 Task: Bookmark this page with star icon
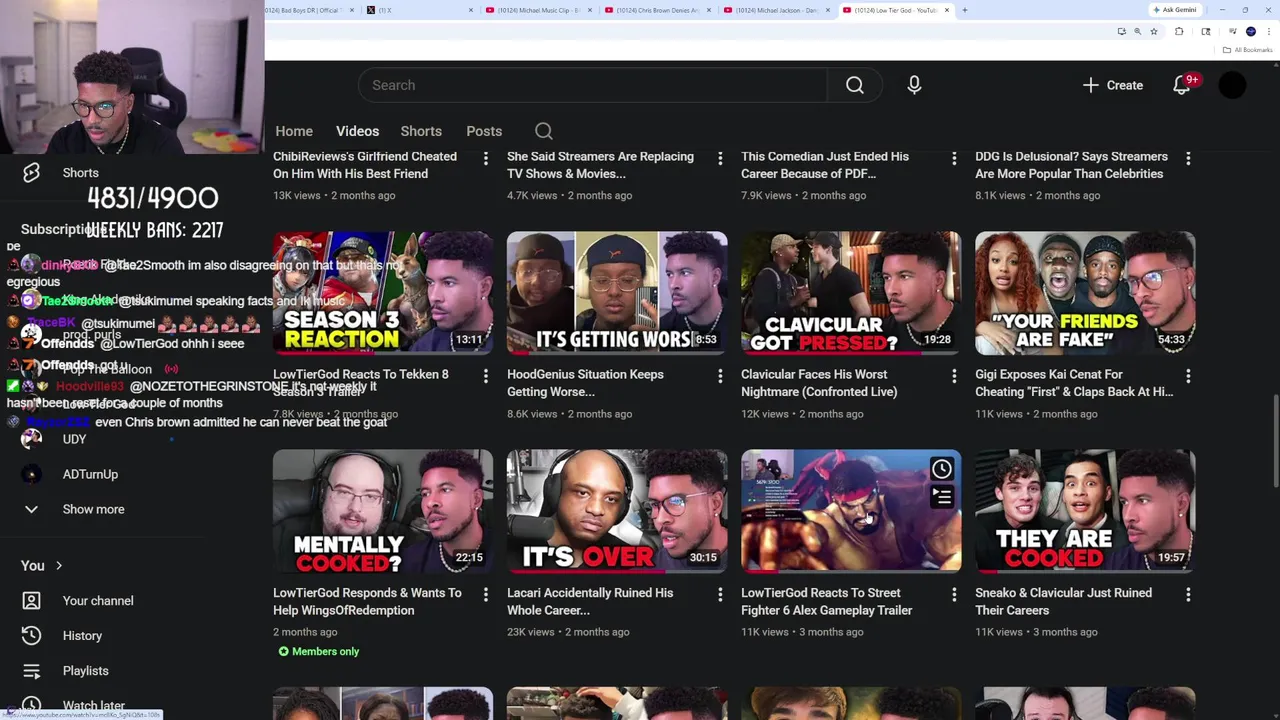[x=1154, y=32]
